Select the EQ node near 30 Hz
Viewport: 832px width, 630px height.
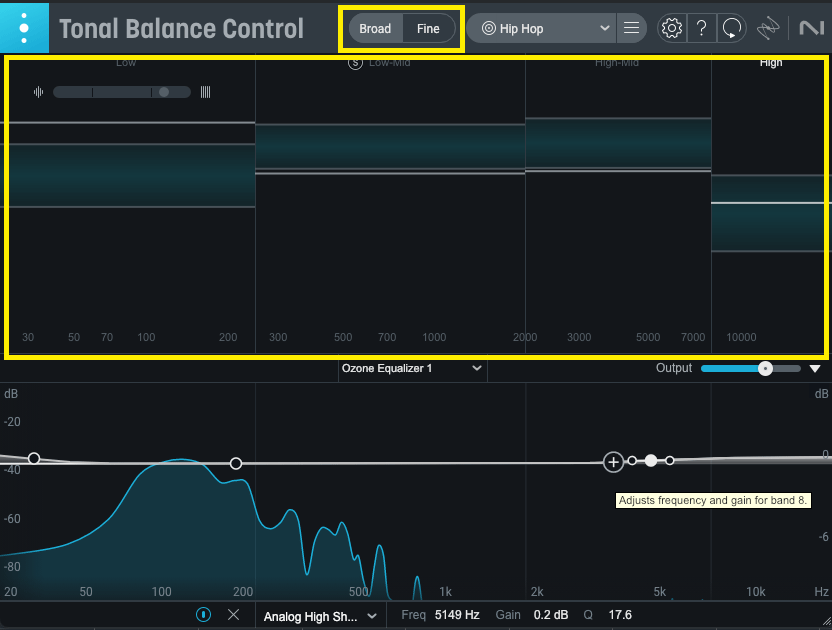34,458
